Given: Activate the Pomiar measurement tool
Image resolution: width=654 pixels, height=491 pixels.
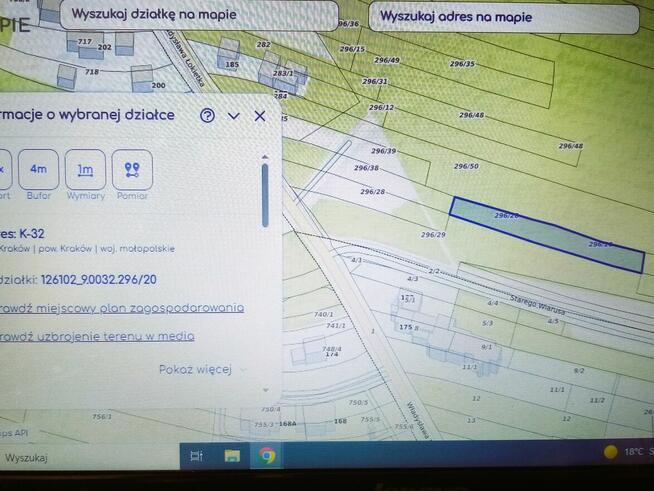Looking at the screenshot, I should point(132,170).
